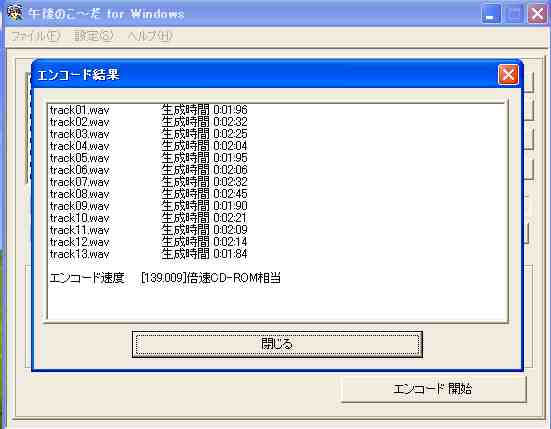Select the track06.wav result line
The height and width of the screenshot is (429, 551).
point(148,170)
